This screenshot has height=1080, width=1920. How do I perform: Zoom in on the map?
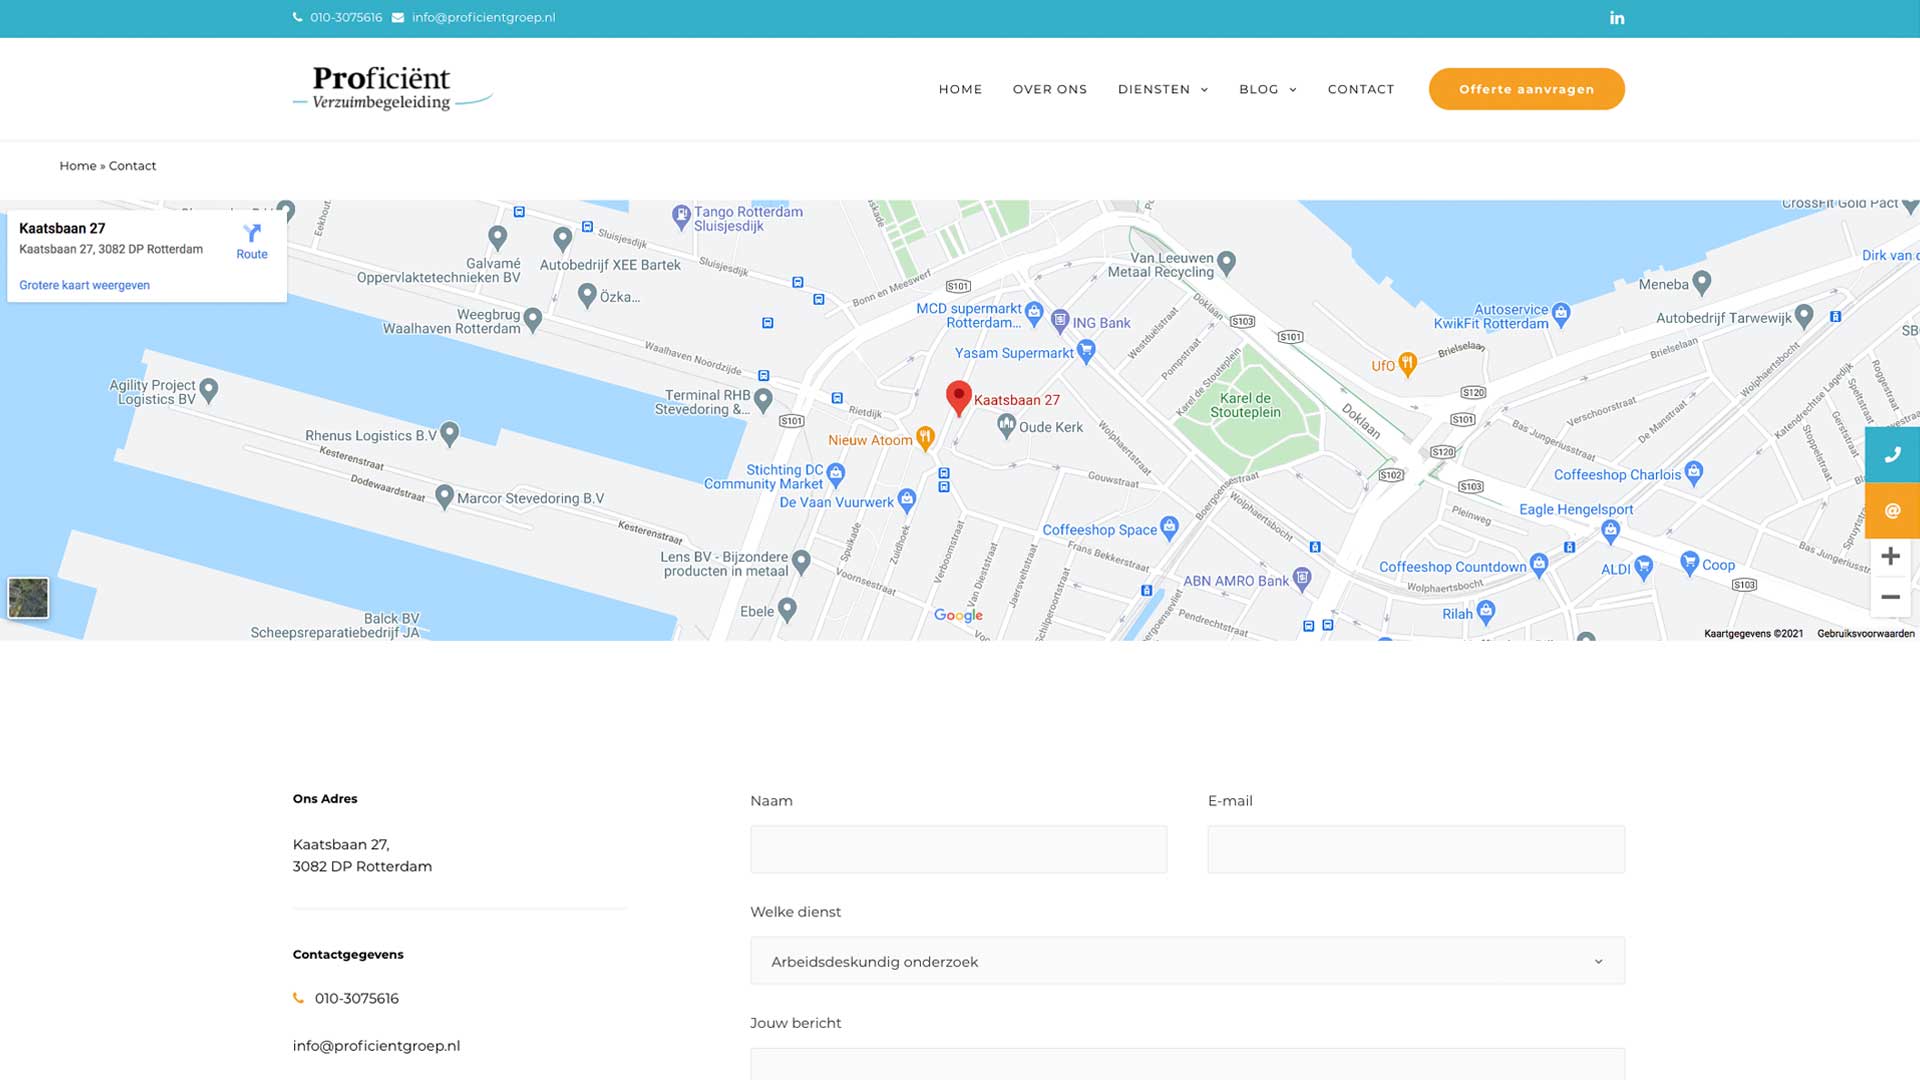point(1890,556)
